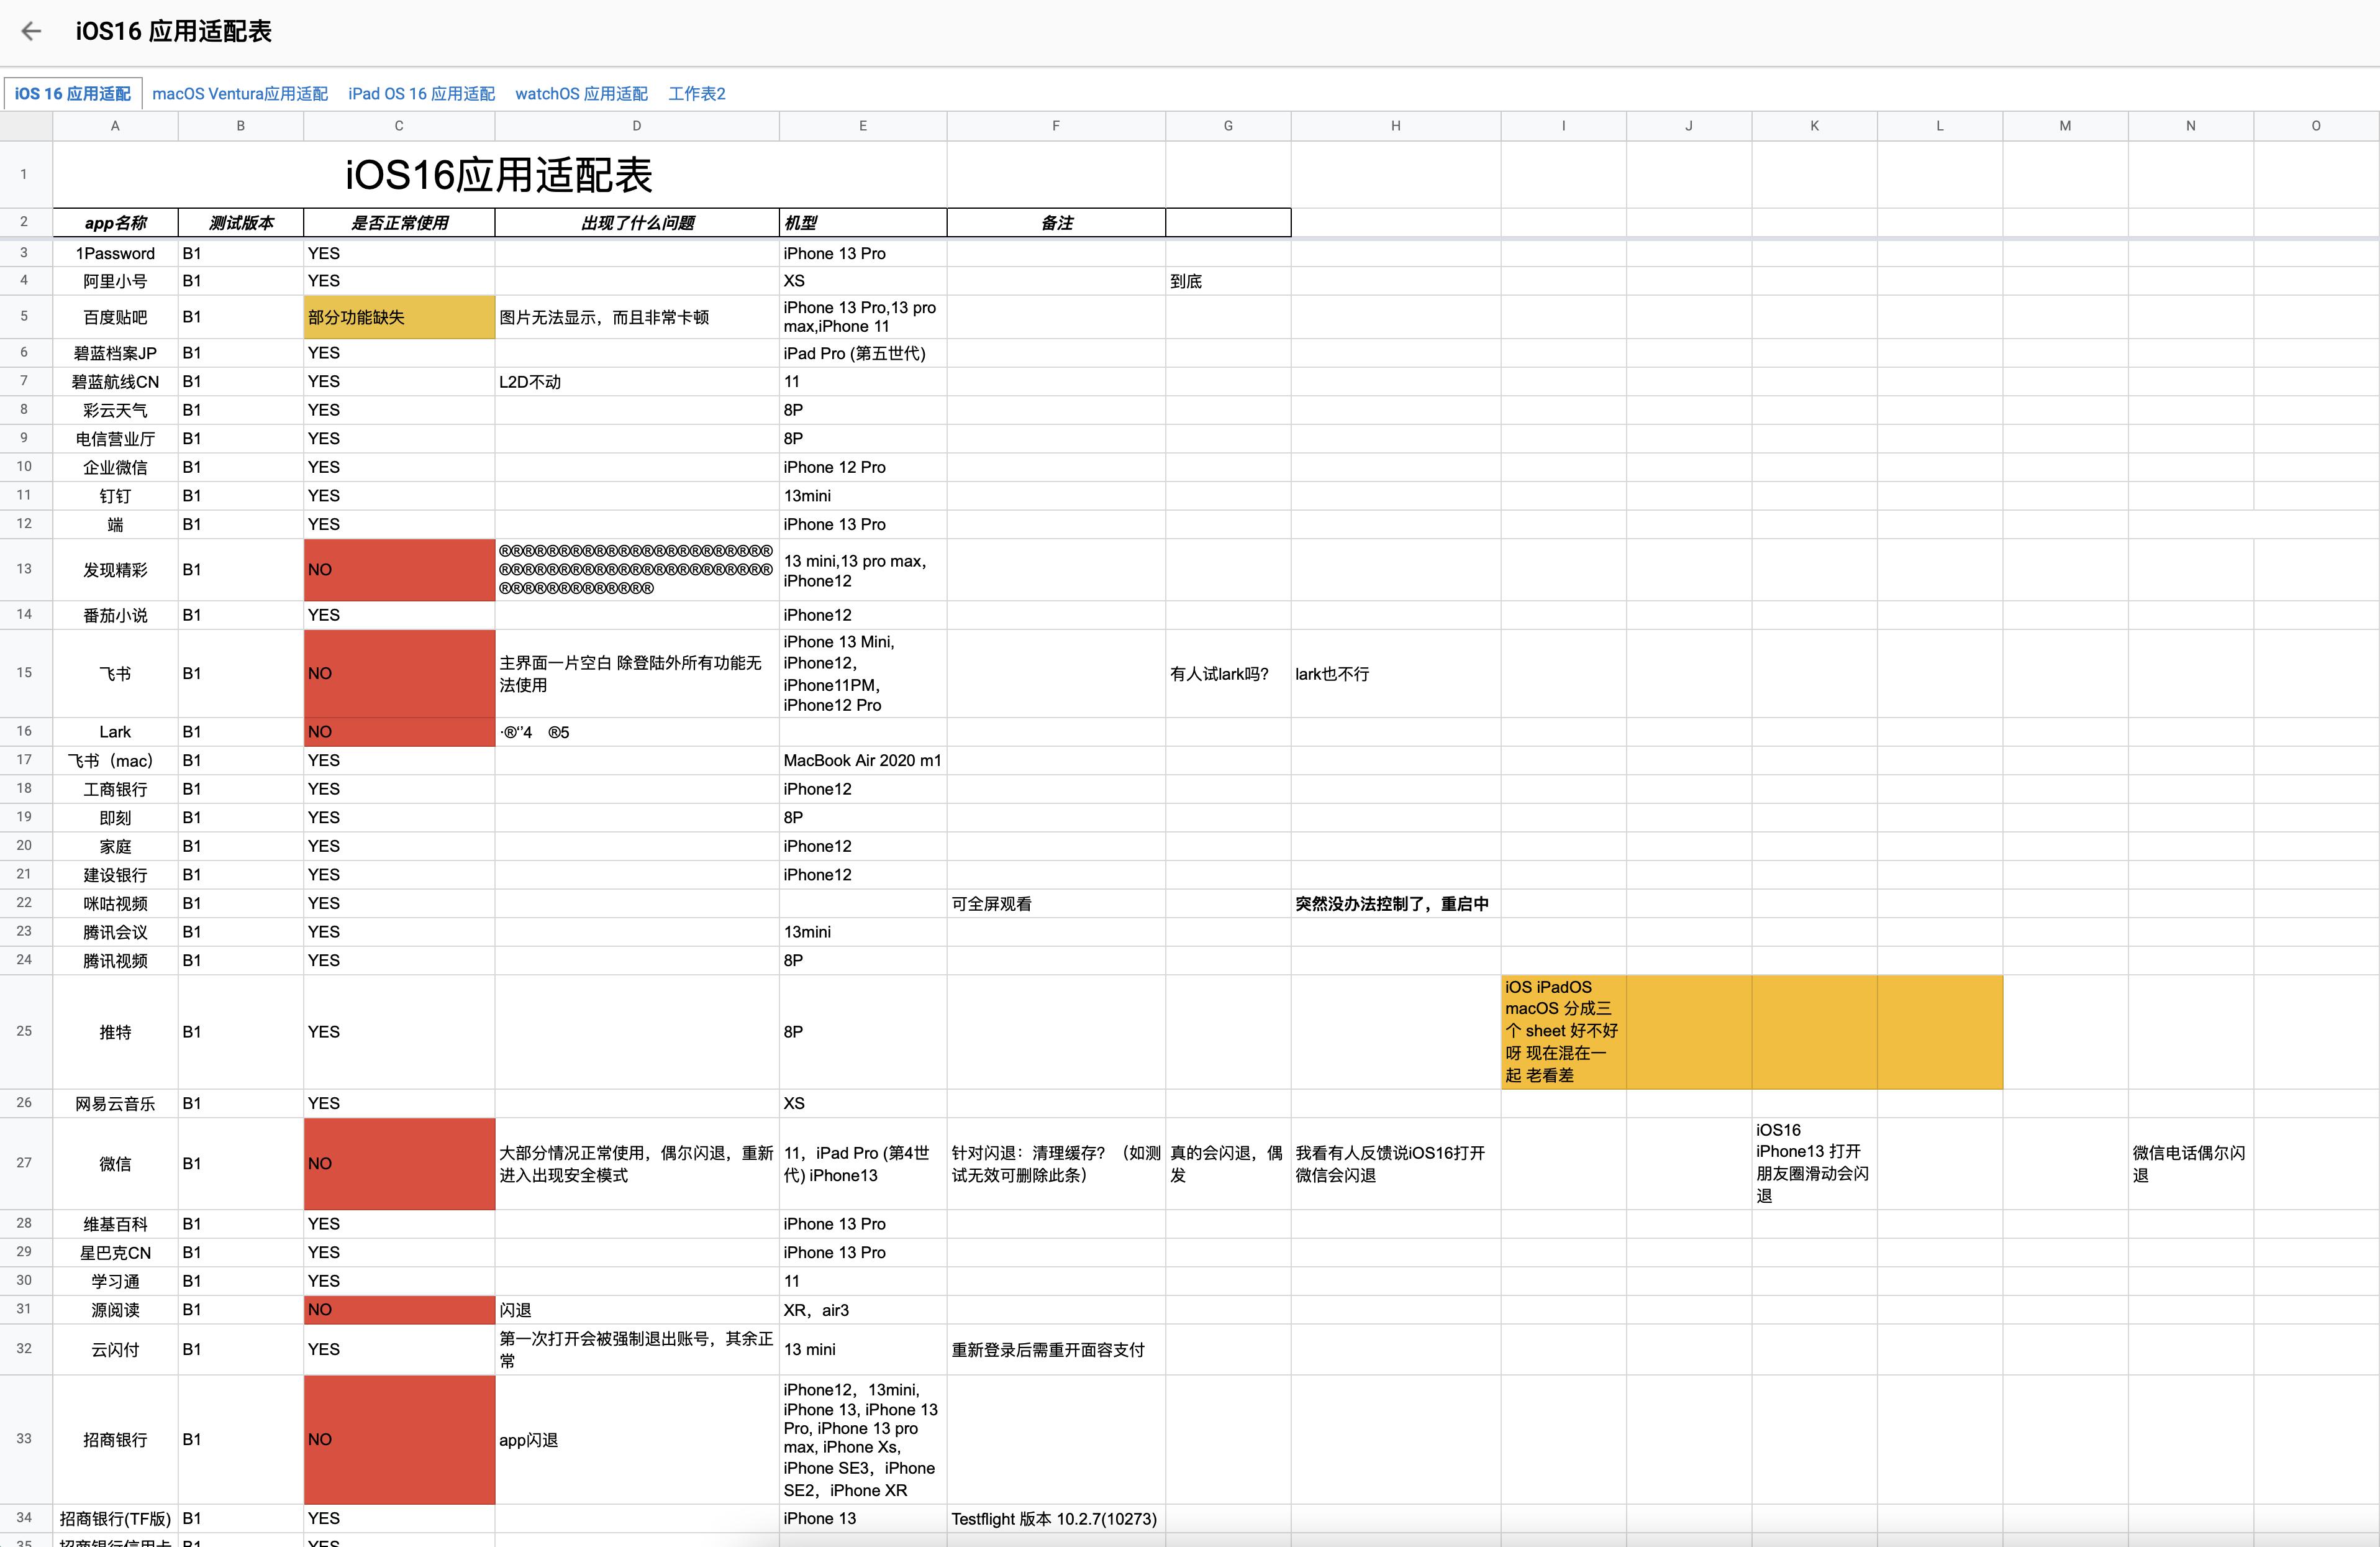Viewport: 2380px width, 1547px height.
Task: Click the iOS 16 应用适配 tab
Action: [x=72, y=94]
